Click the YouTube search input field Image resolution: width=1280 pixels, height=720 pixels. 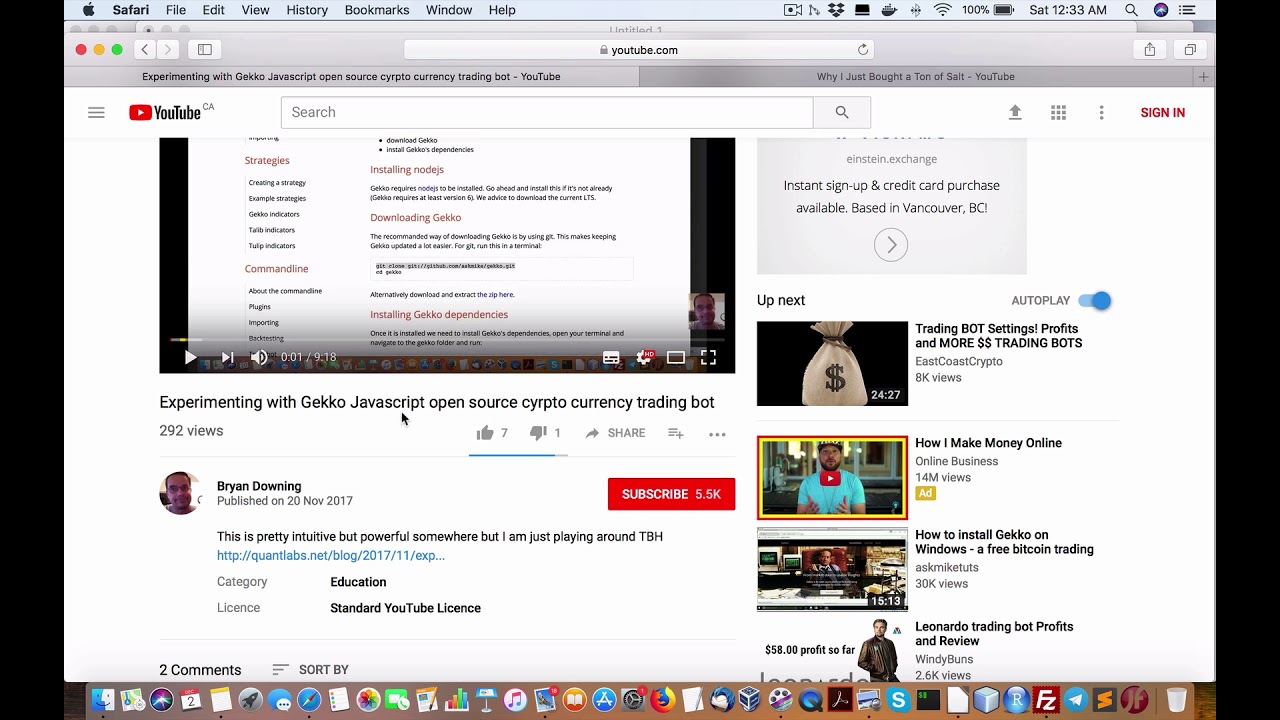tap(547, 112)
